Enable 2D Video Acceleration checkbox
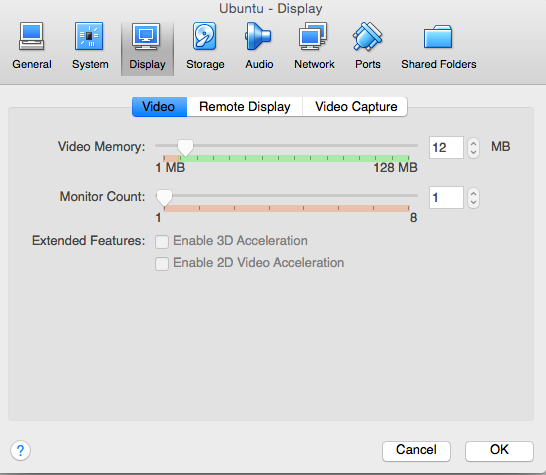The height and width of the screenshot is (475, 546). tap(162, 264)
